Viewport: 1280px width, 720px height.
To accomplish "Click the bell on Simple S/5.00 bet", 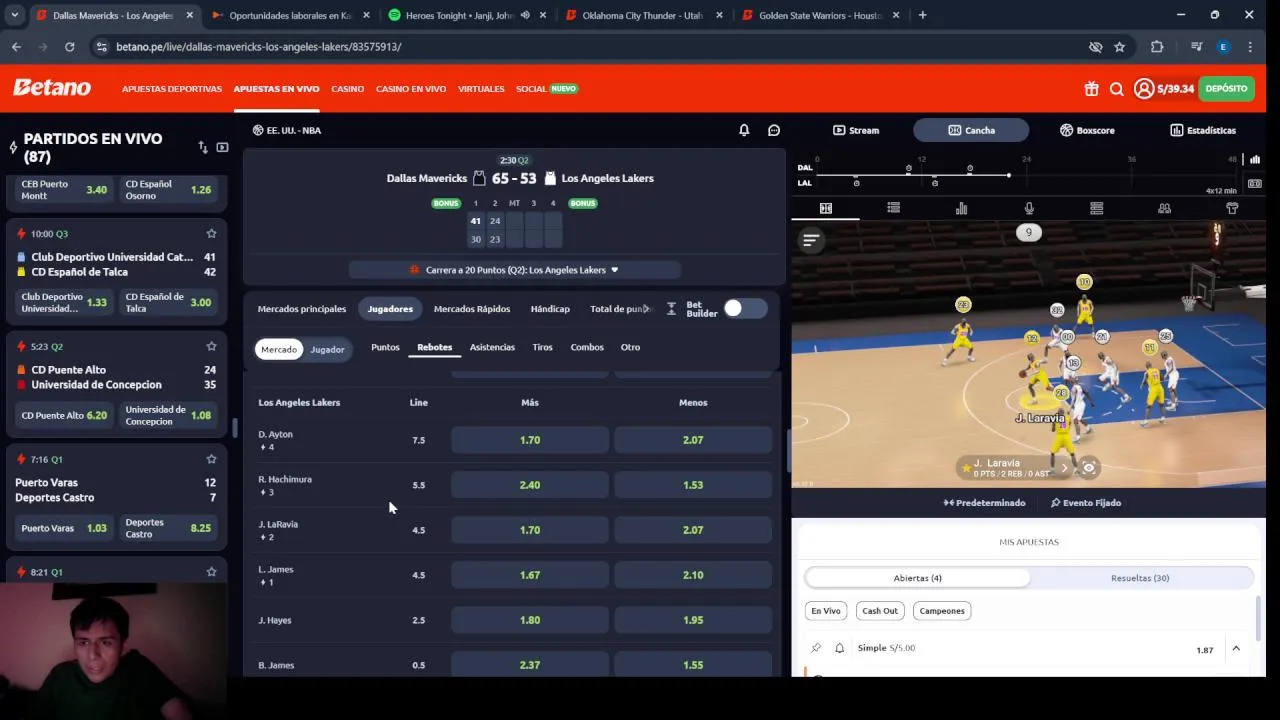I will click(x=840, y=648).
